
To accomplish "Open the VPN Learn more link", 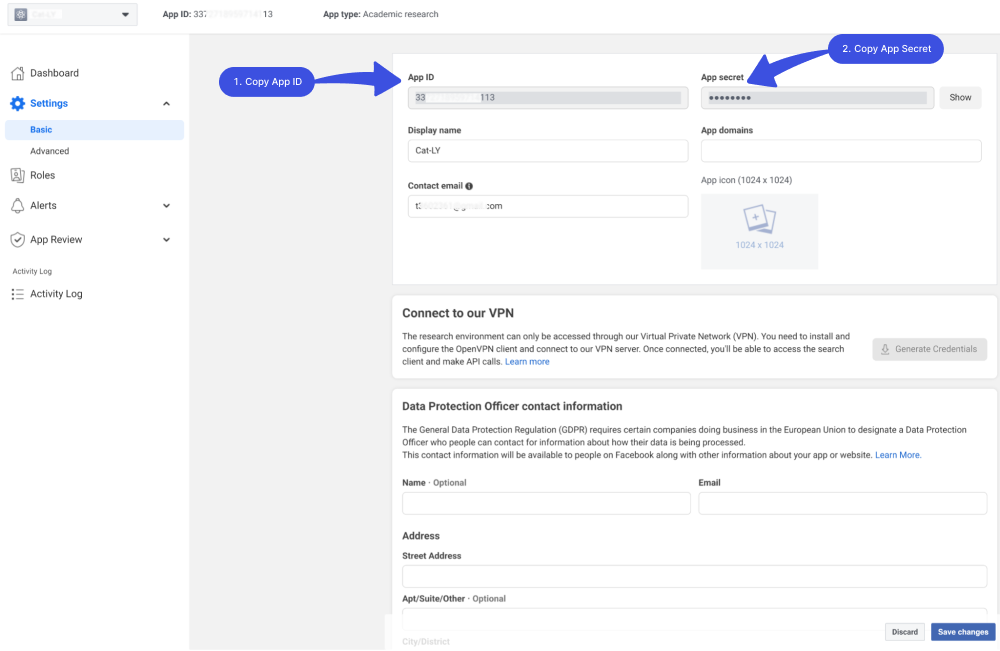I will tap(527, 362).
